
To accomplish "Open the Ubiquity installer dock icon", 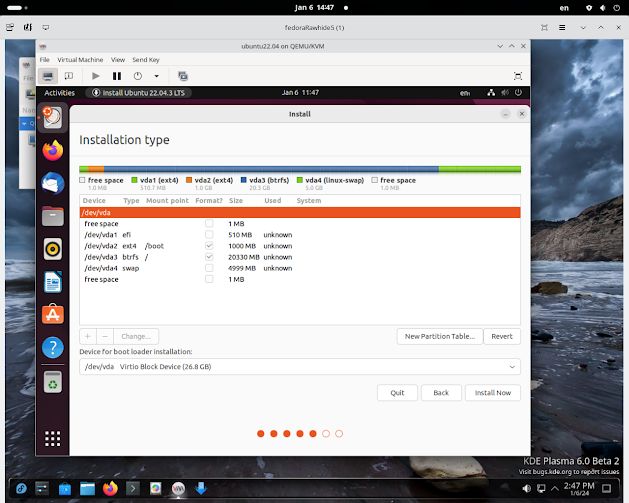I will 53,118.
